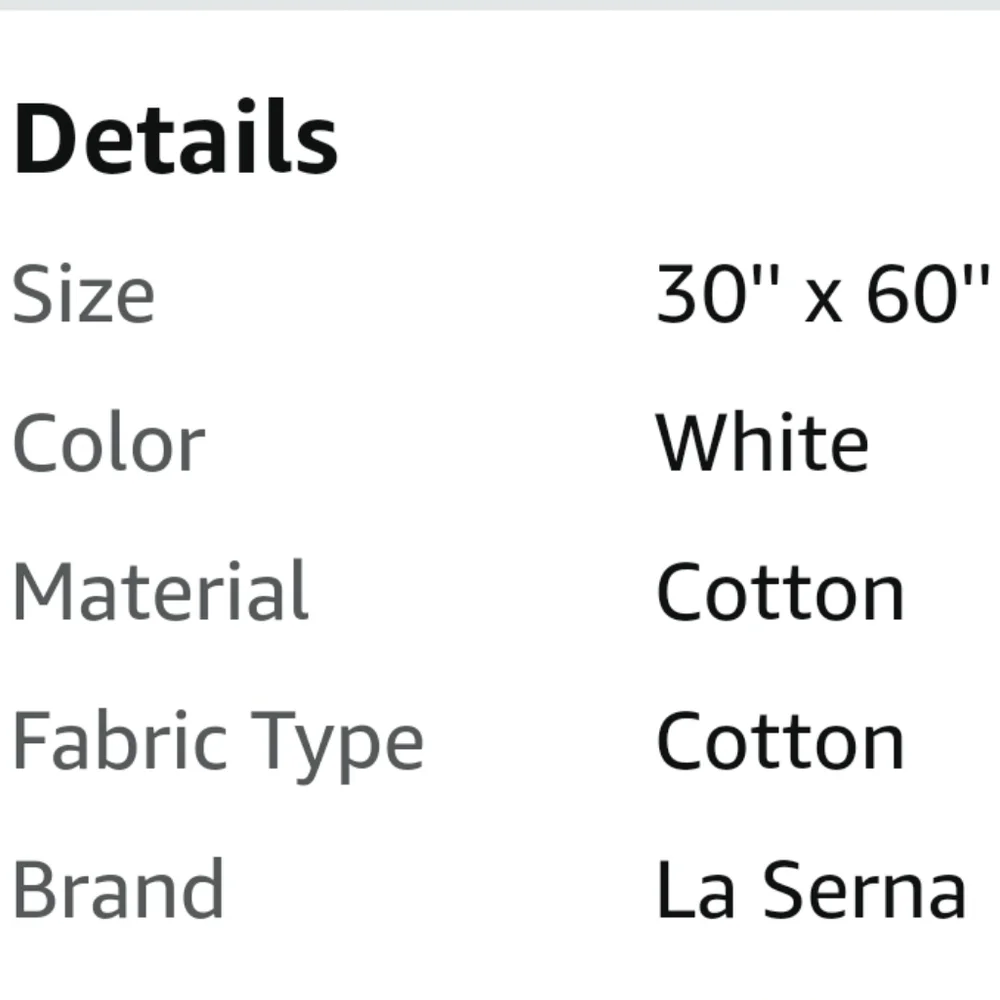The height and width of the screenshot is (1000, 1000).
Task: Click the White color value
Action: click(762, 442)
